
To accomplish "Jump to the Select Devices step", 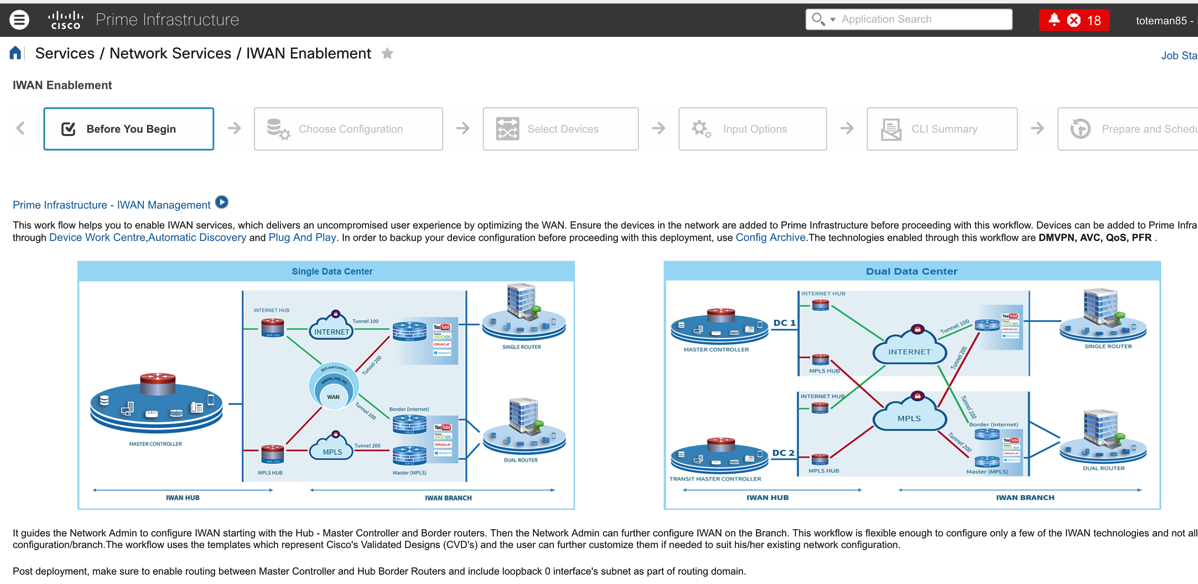I will coord(560,129).
